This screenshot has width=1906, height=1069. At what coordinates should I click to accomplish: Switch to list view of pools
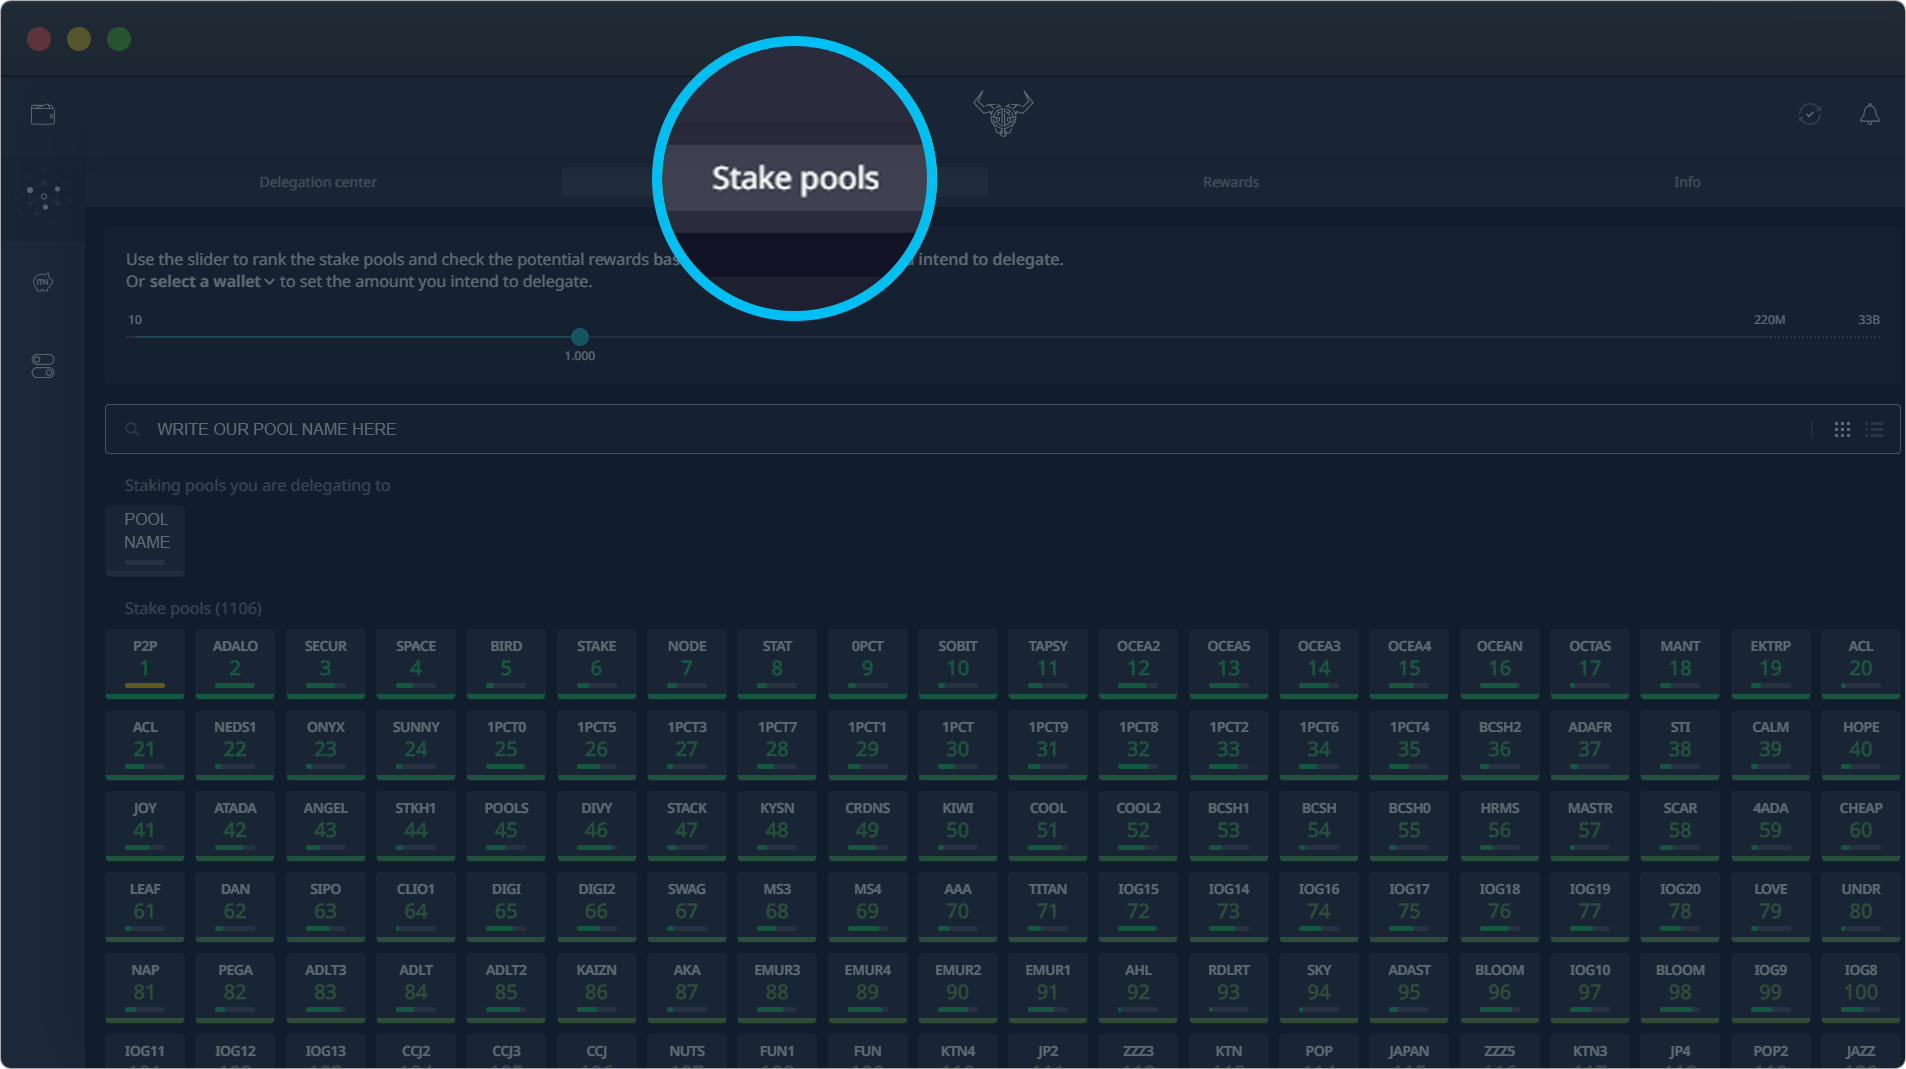tap(1874, 429)
